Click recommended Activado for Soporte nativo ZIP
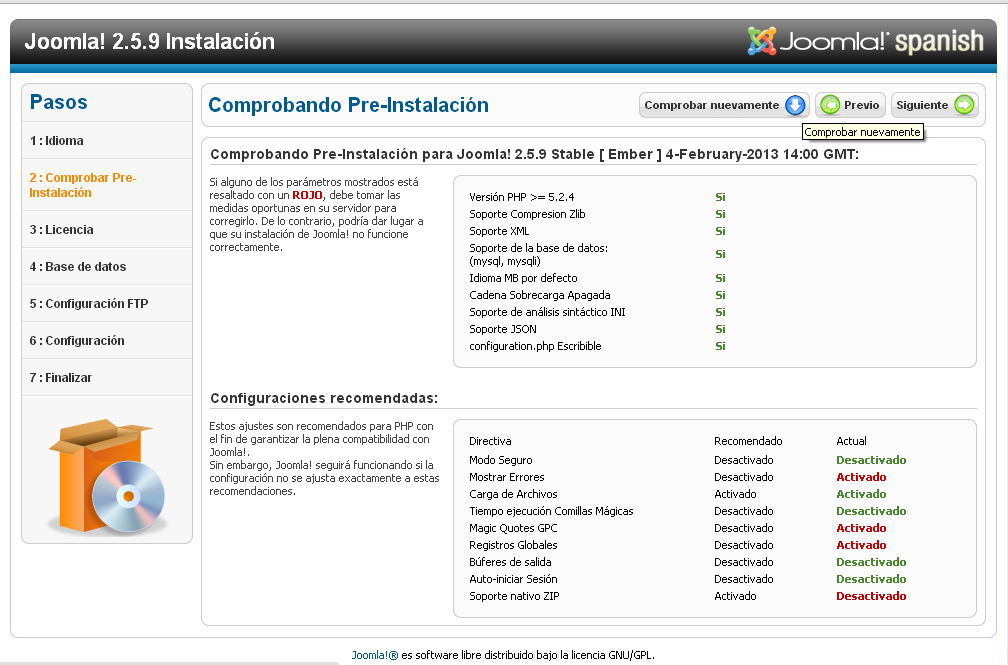Viewport: 1008px width, 665px height. click(x=735, y=596)
